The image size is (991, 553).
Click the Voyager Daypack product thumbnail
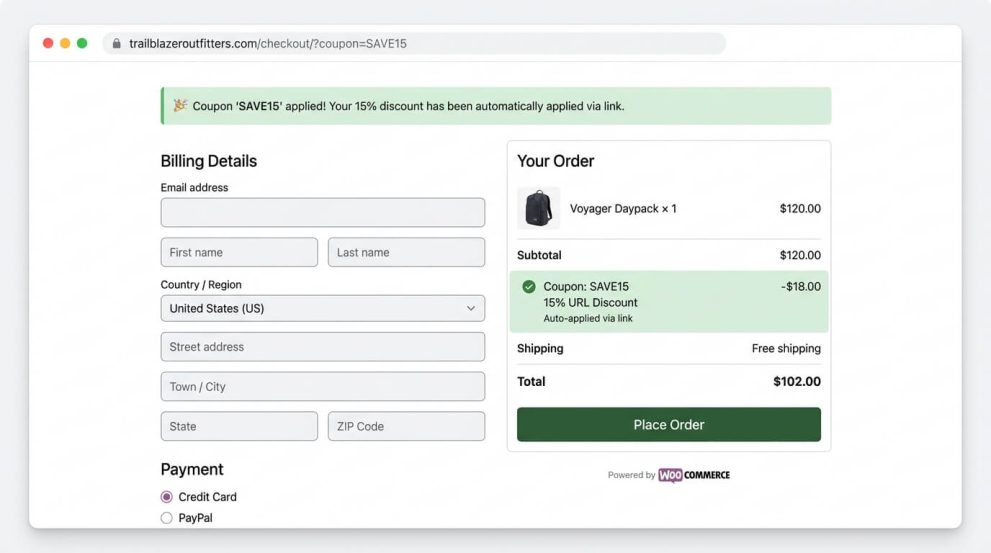coord(538,208)
